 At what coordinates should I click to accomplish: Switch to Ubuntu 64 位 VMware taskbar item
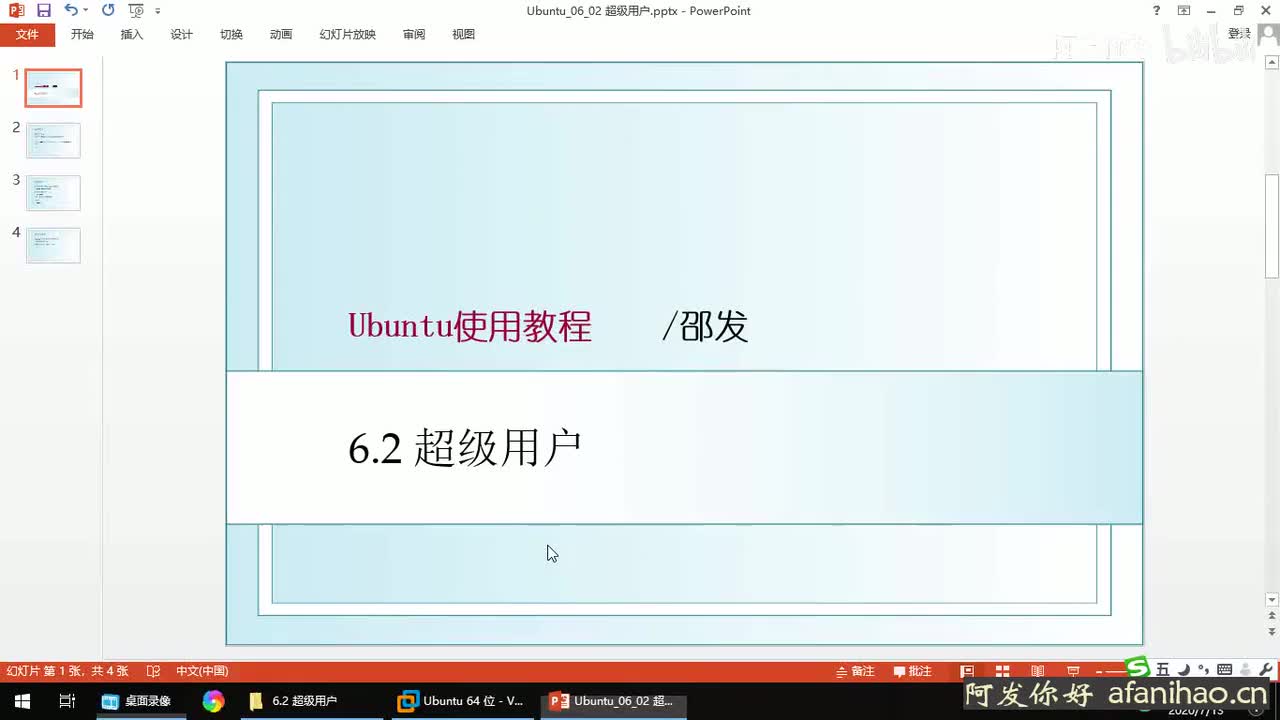pos(461,701)
